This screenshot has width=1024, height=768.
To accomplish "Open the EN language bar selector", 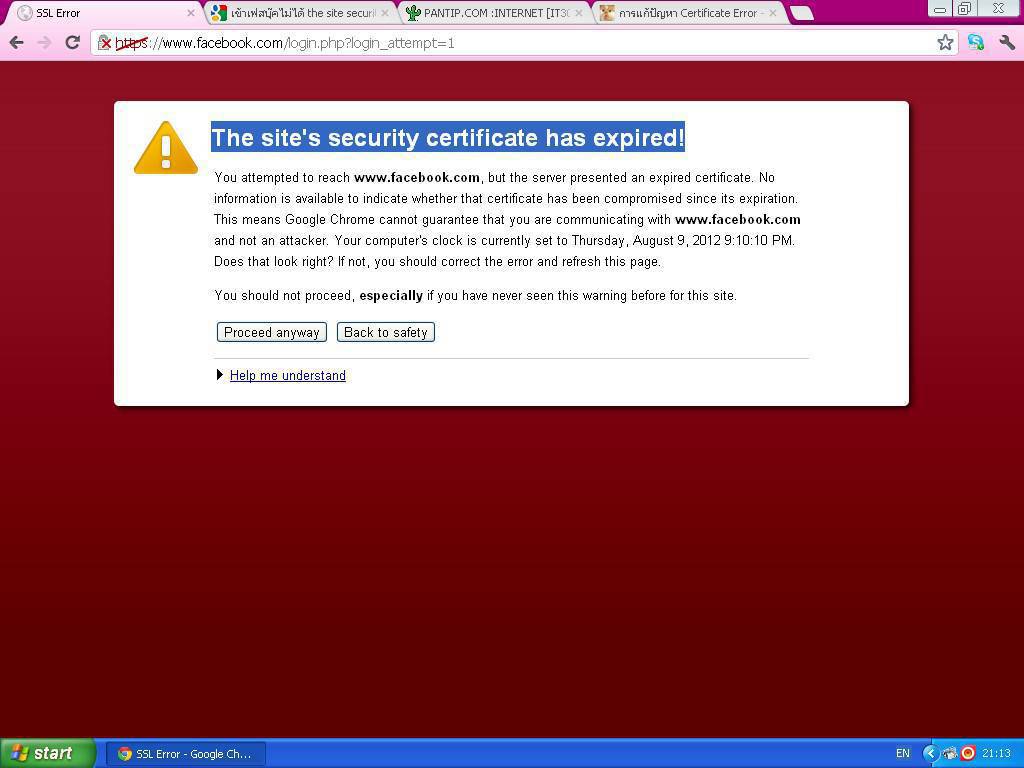I will tap(902, 753).
